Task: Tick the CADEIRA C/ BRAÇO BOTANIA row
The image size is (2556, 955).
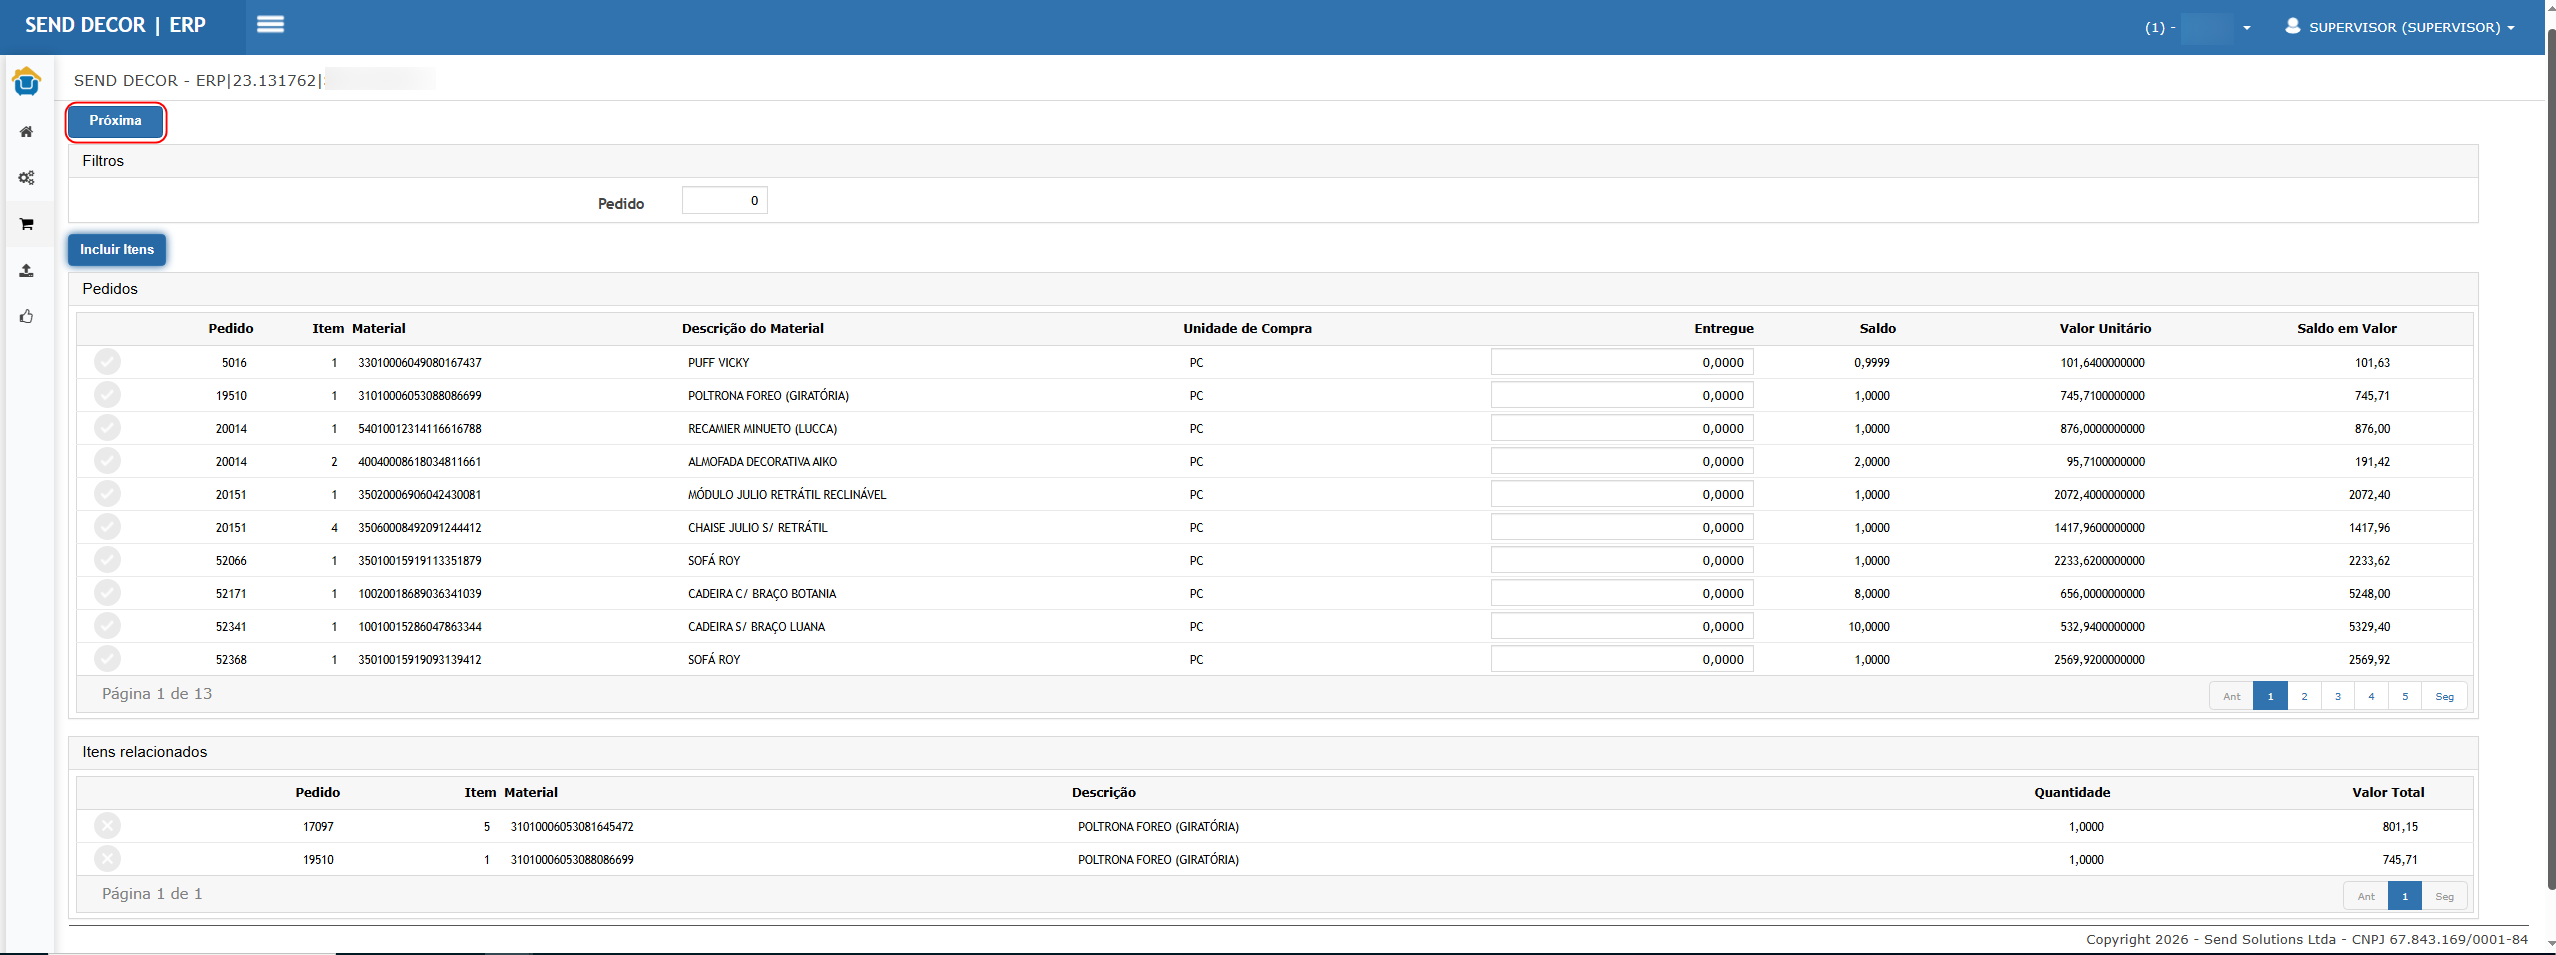Action: (107, 593)
